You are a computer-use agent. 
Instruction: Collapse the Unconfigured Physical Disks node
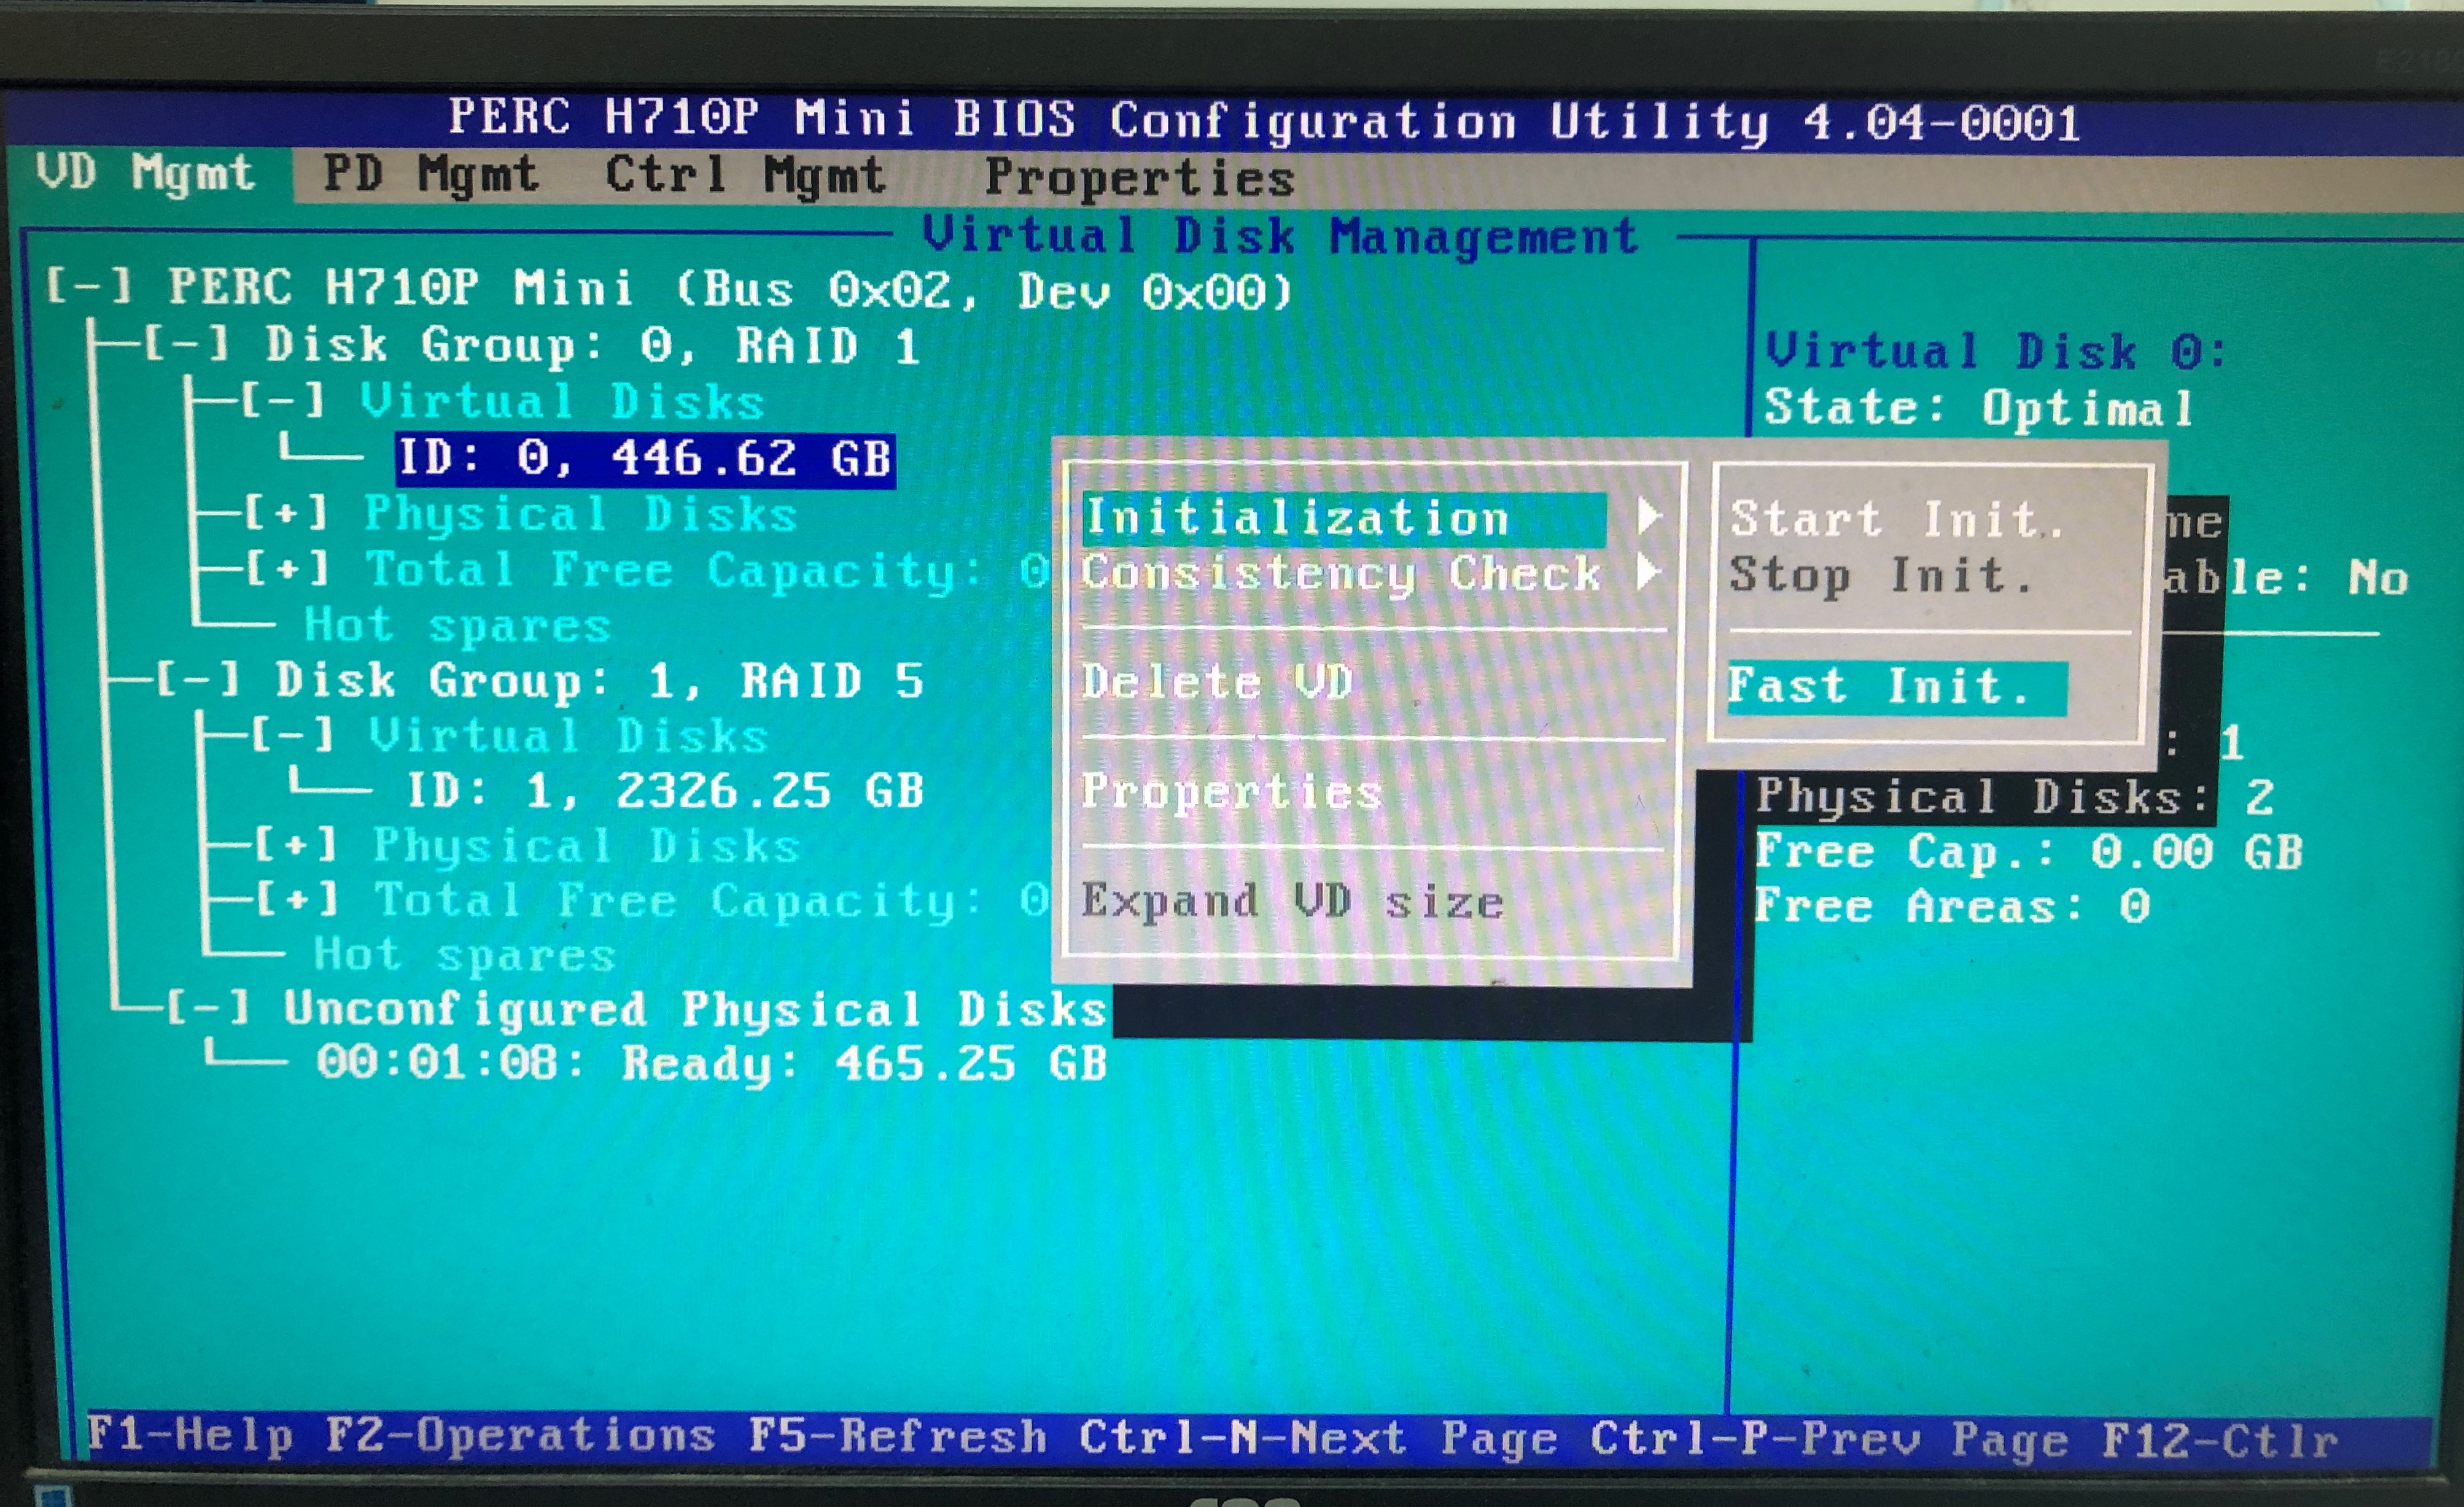click(x=207, y=1008)
